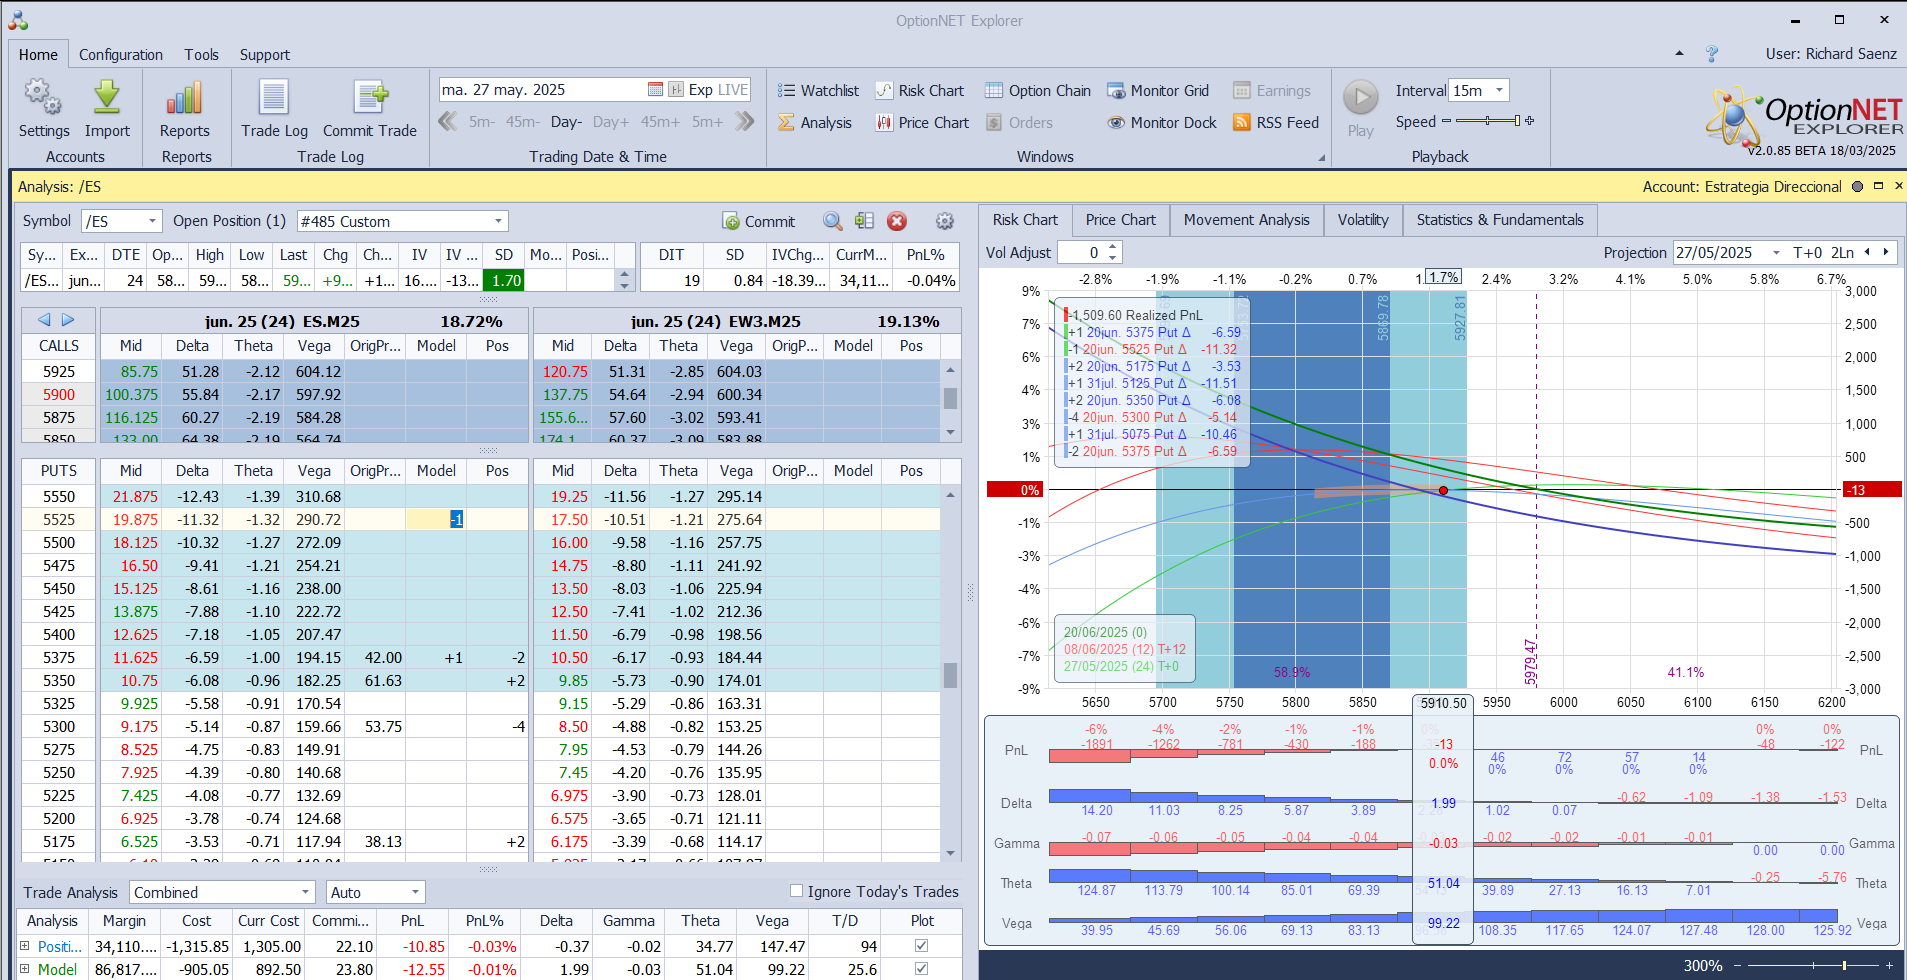1907x980 pixels.
Task: Select the Statistics & Fundamentals tab
Action: pos(1500,220)
